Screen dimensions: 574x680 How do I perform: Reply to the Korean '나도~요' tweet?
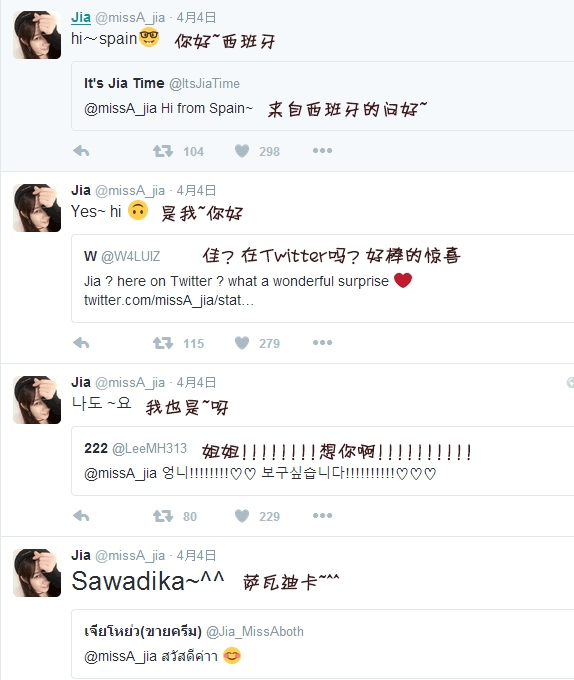pyautogui.click(x=81, y=516)
